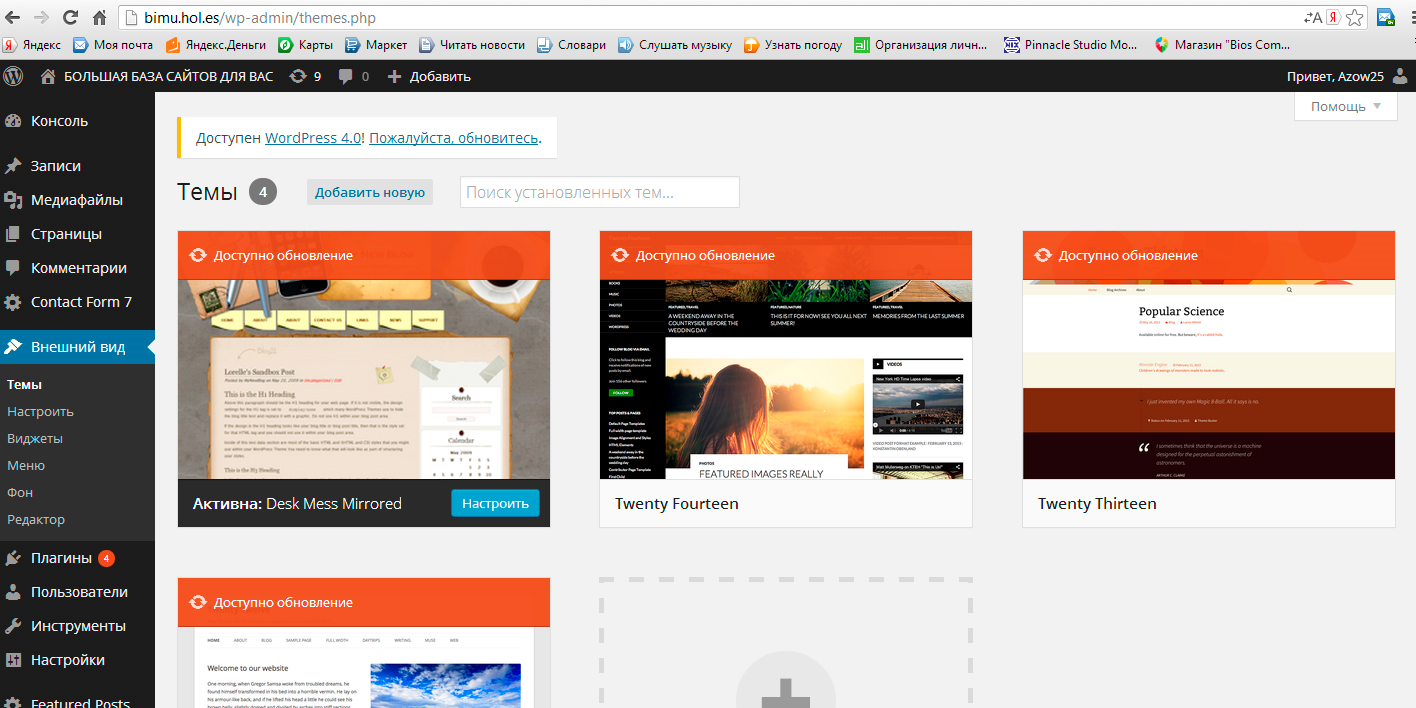Image resolution: width=1416 pixels, height=708 pixels.
Task: Open the Редактор submenu item
Action: 36,519
